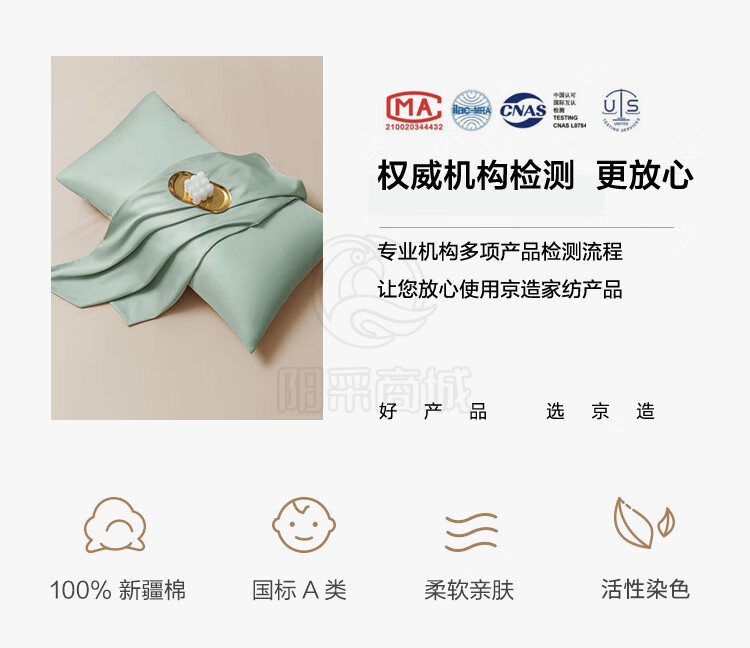Click the ilac-MRA round badge
Screen dimensions: 750x648
[x=472, y=110]
